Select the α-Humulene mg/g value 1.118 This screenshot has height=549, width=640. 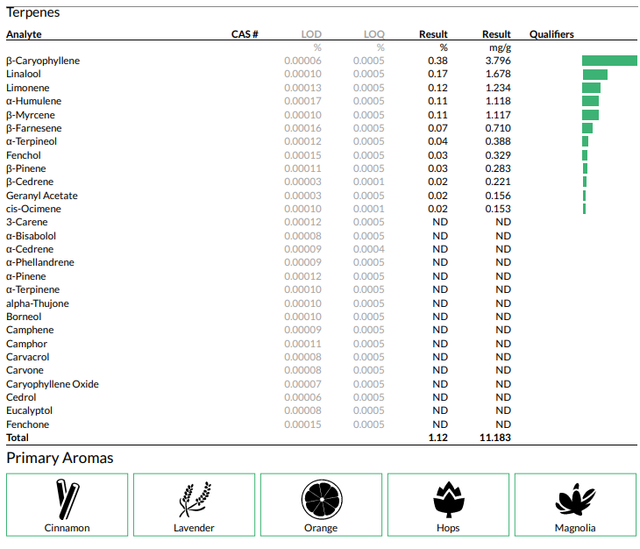[x=498, y=101]
